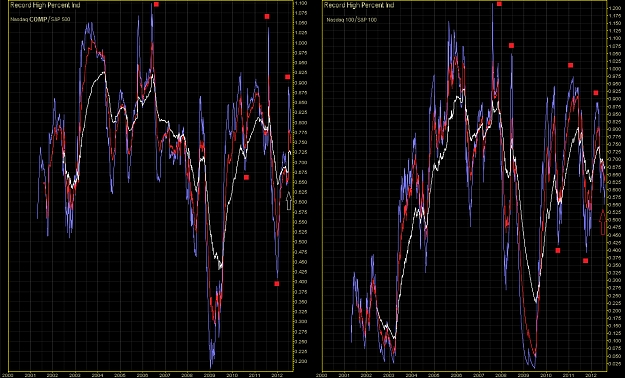
Task: Click the 0.025 axis value on the Nasdaq 100 chart
Action: coord(615,364)
